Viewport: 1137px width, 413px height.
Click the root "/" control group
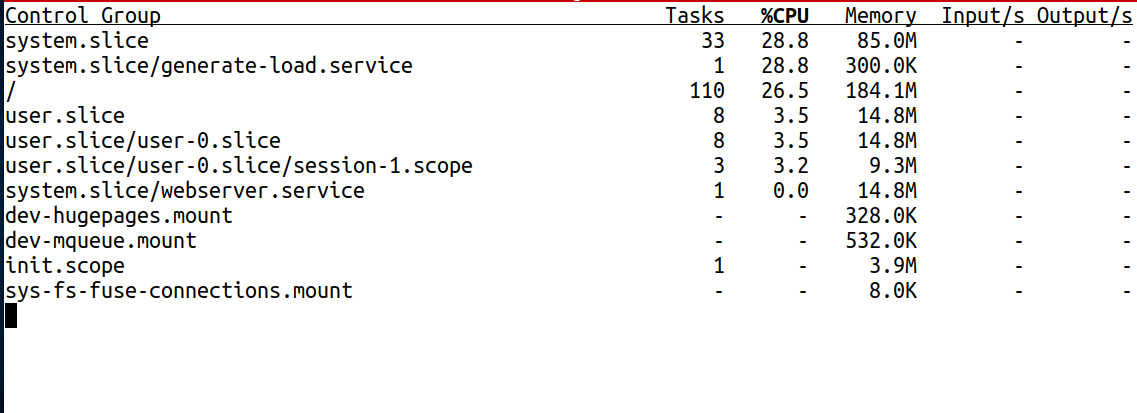11,91
